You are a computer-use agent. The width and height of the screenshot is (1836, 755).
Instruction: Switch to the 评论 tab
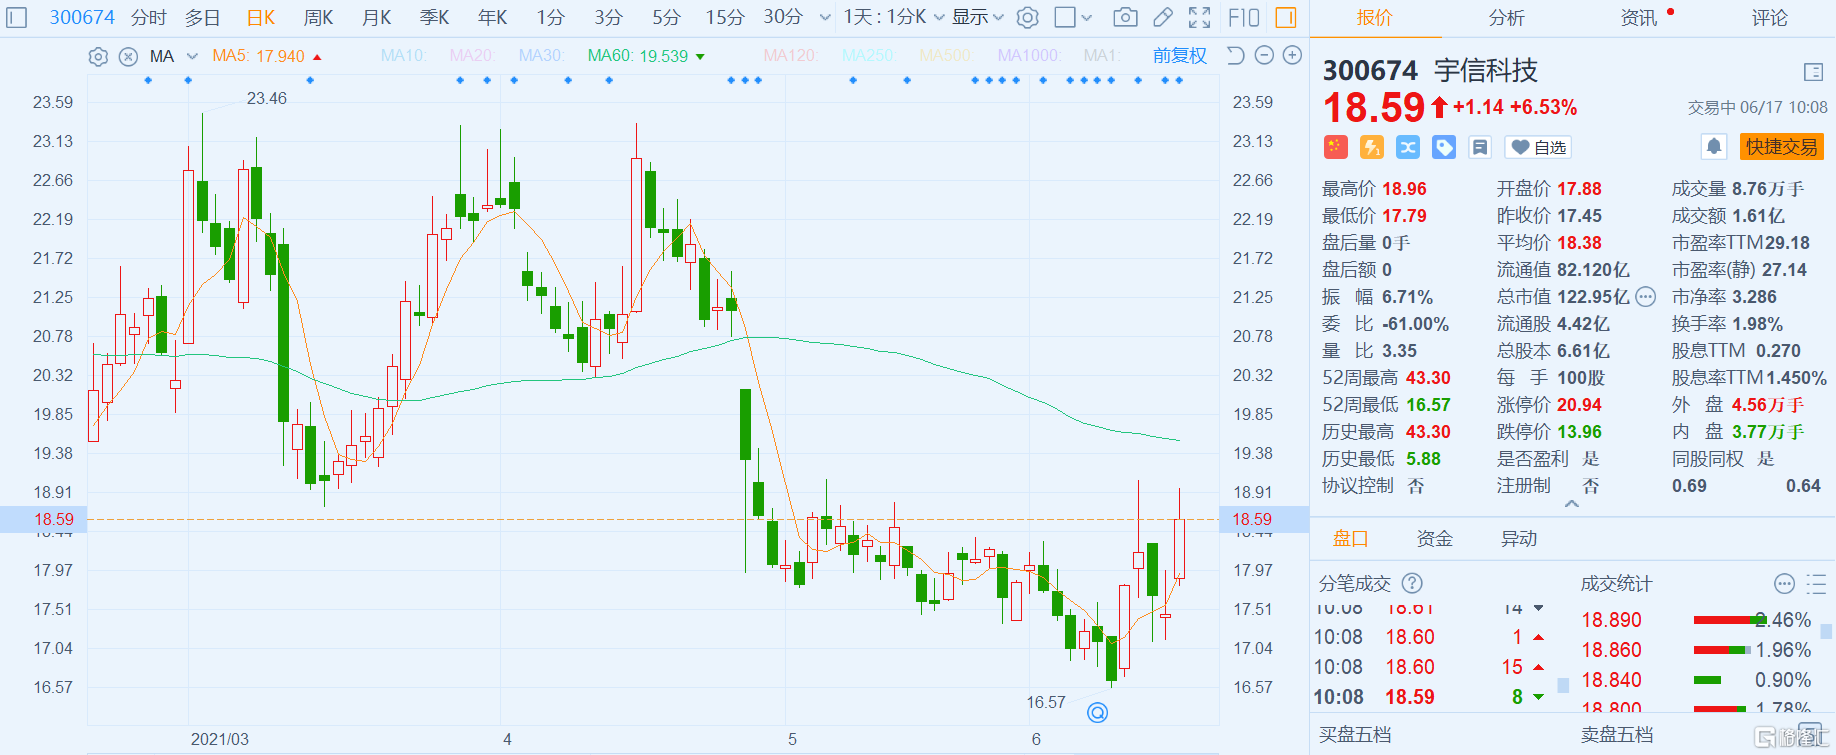coord(1770,18)
